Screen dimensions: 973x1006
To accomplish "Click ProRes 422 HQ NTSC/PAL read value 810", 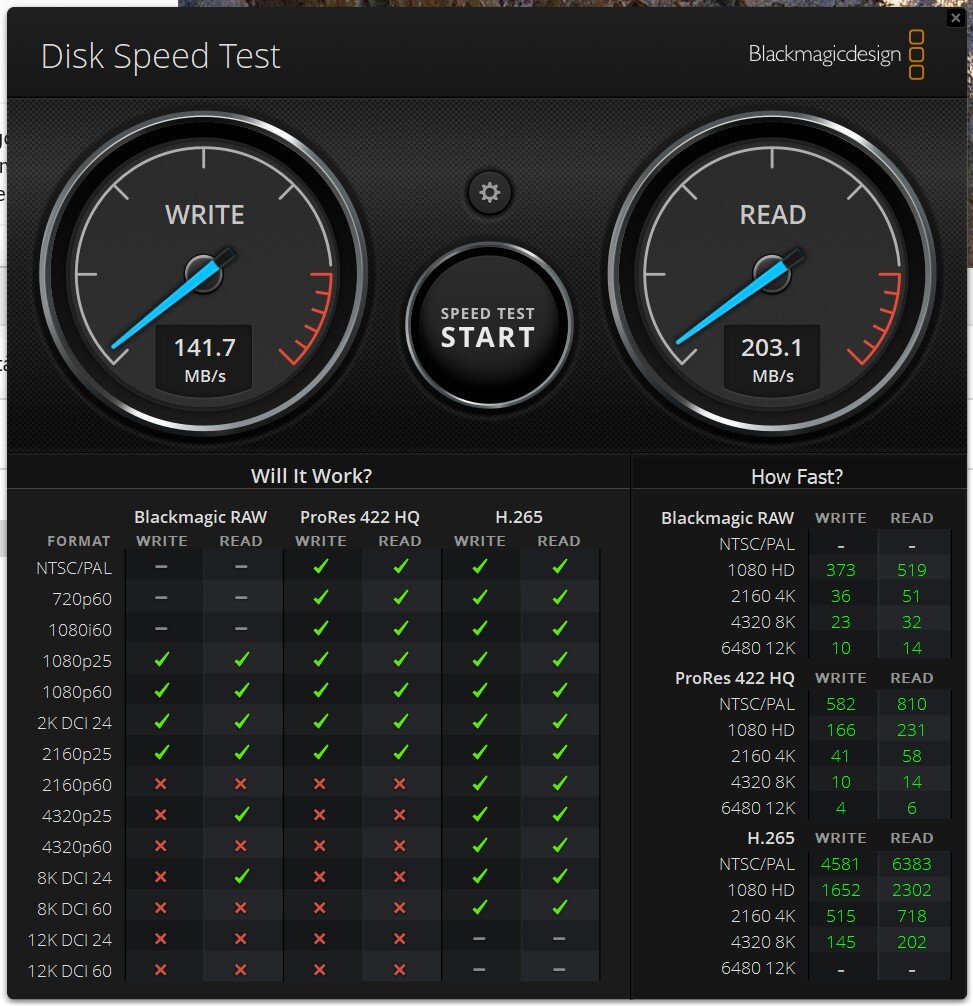I will (x=911, y=704).
